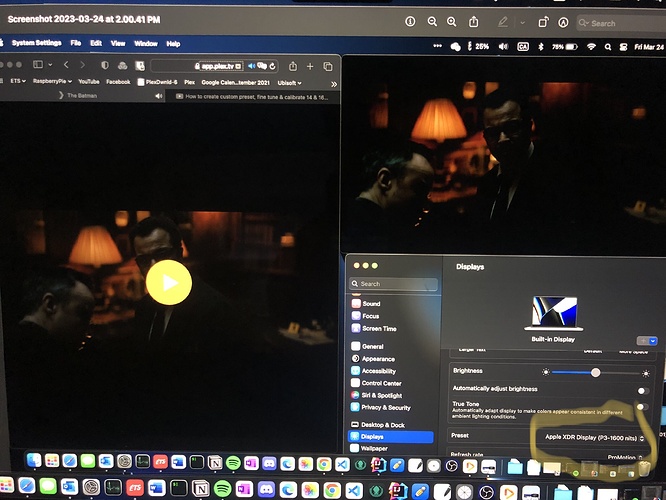666x500 pixels.
Task: Open the Preset Apple XDR Display dropdown
Action: click(594, 438)
